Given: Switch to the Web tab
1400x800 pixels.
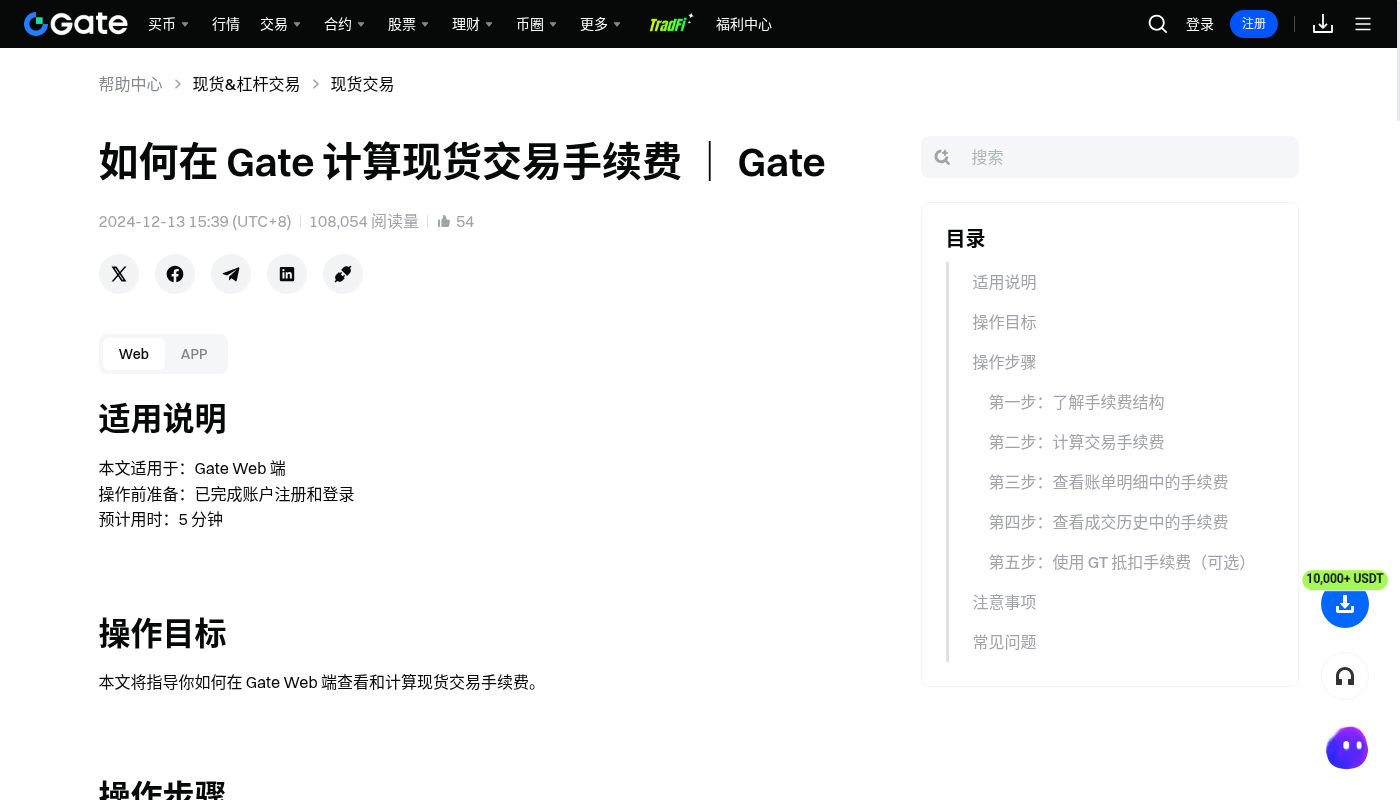Looking at the screenshot, I should pyautogui.click(x=134, y=354).
